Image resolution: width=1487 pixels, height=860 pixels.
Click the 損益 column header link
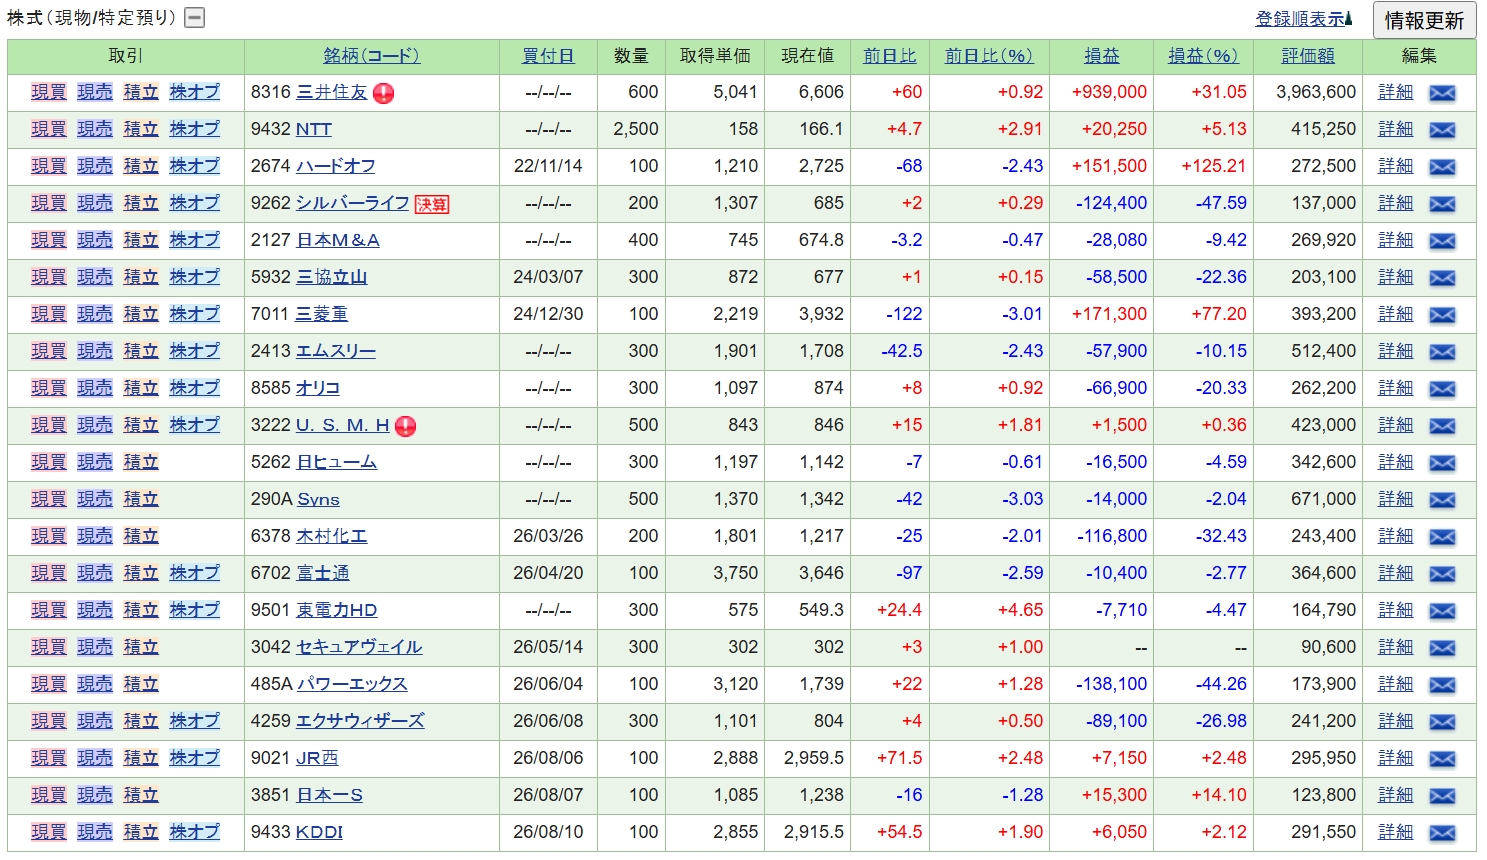click(x=1101, y=56)
